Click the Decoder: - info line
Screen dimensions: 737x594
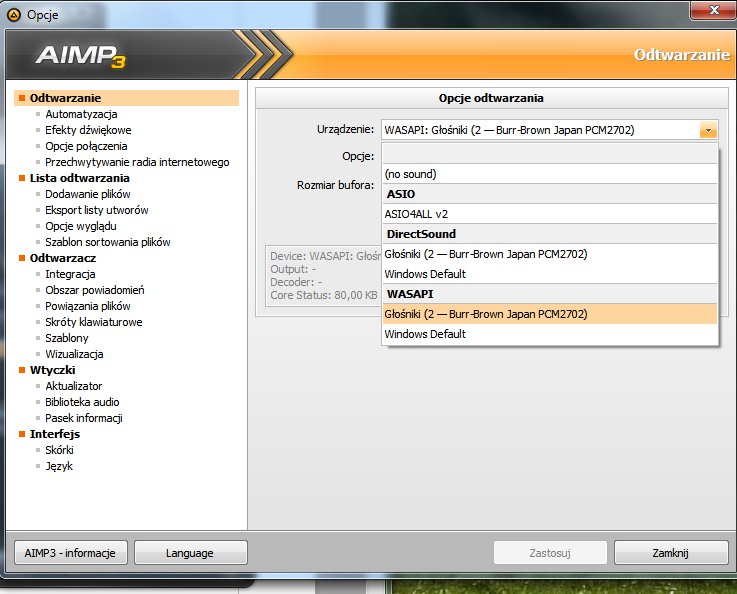coord(296,282)
